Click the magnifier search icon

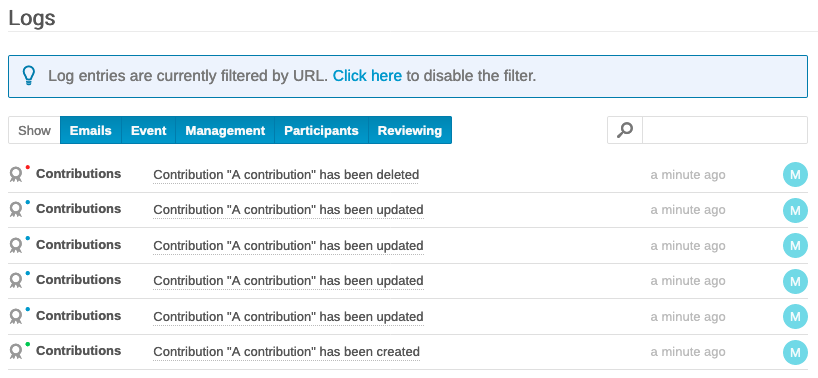(624, 130)
